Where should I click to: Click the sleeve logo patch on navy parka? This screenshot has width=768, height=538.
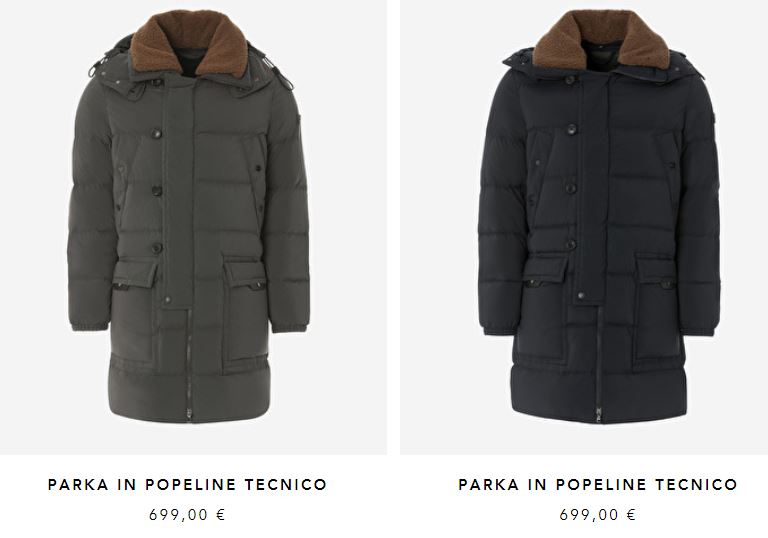(x=715, y=118)
